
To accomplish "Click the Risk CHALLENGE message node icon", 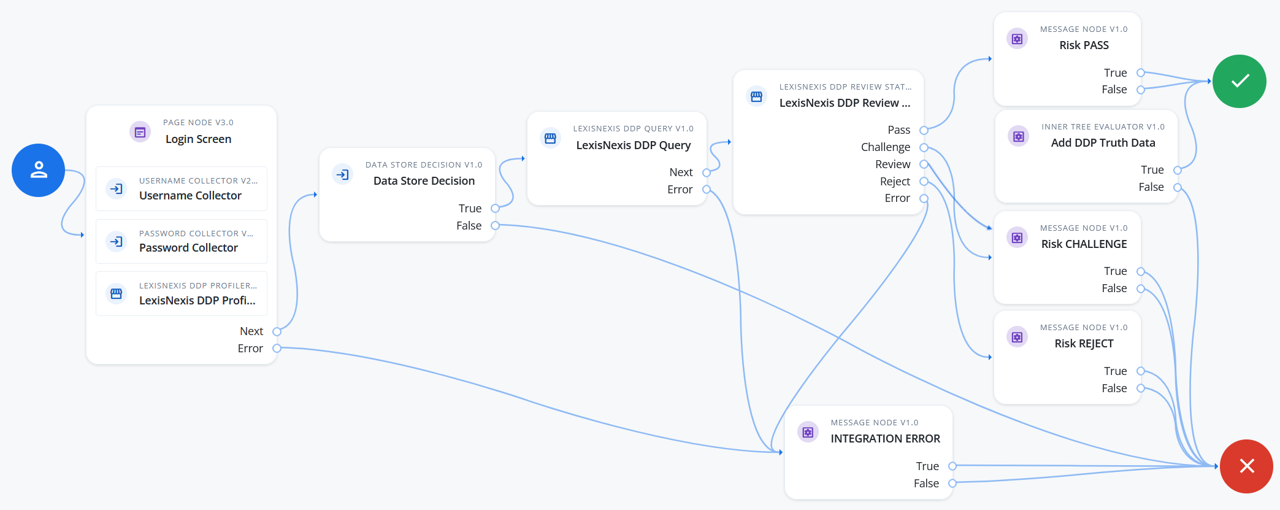I will click(x=1017, y=237).
